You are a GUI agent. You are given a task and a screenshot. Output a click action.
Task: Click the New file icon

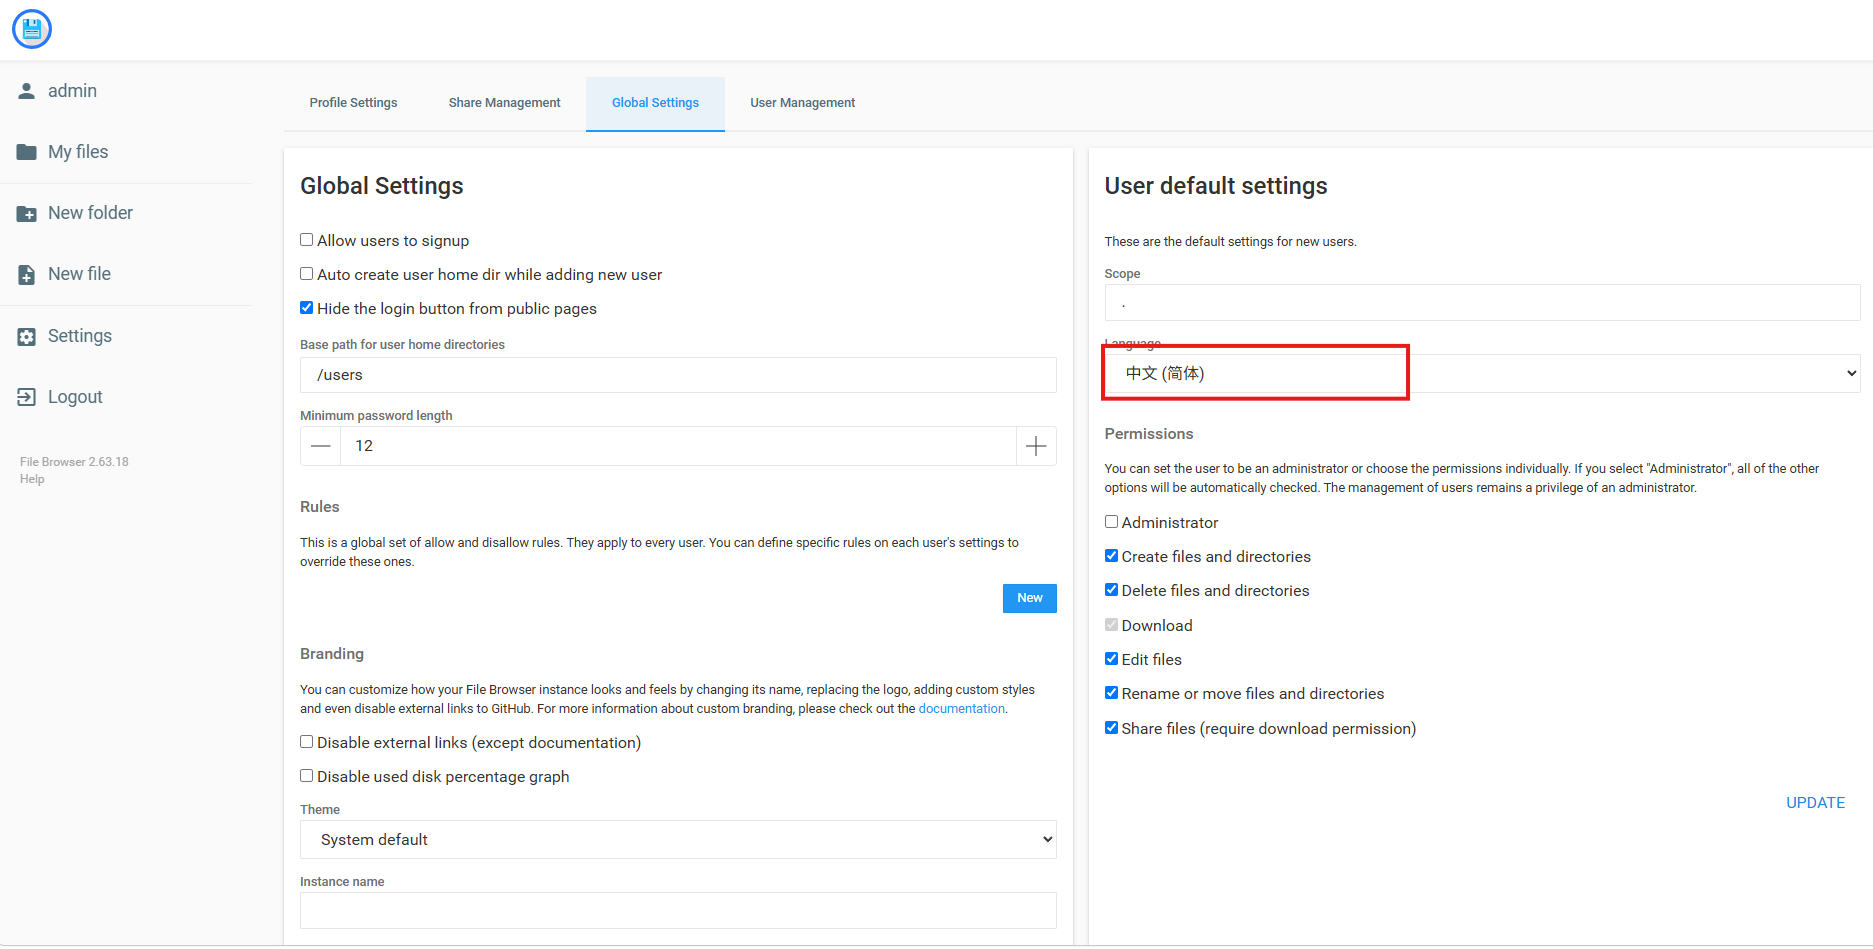pos(27,274)
